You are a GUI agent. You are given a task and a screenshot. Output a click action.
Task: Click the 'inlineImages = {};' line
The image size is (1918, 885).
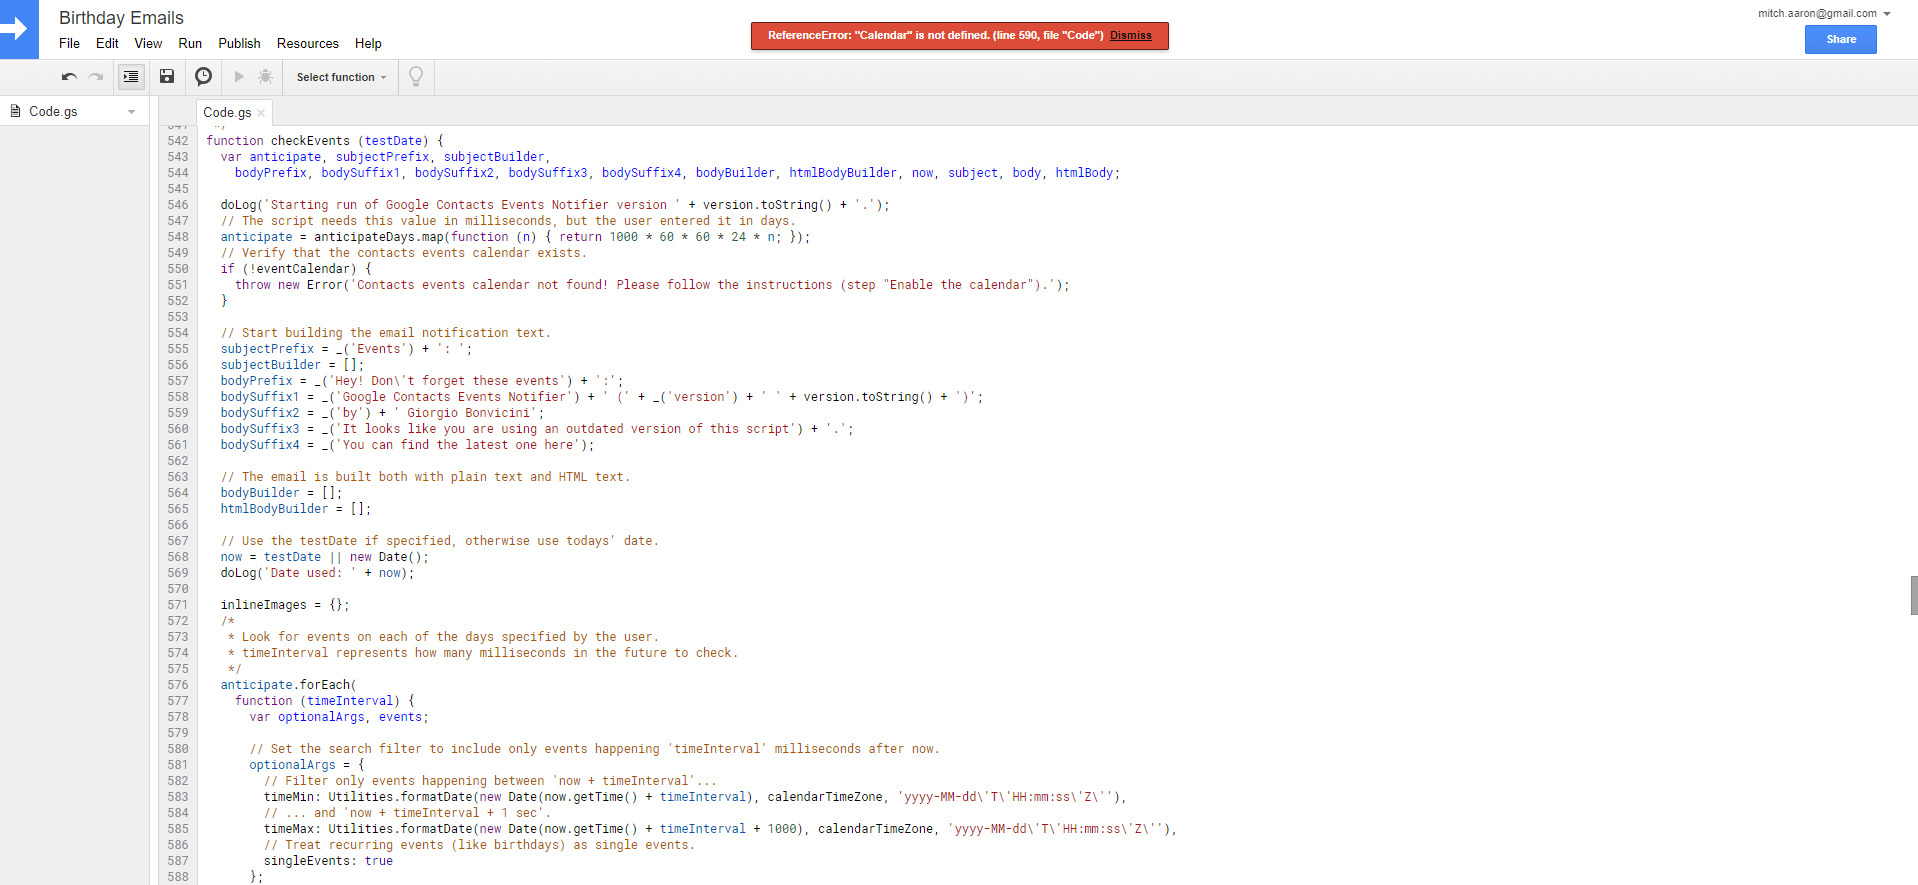click(x=285, y=605)
